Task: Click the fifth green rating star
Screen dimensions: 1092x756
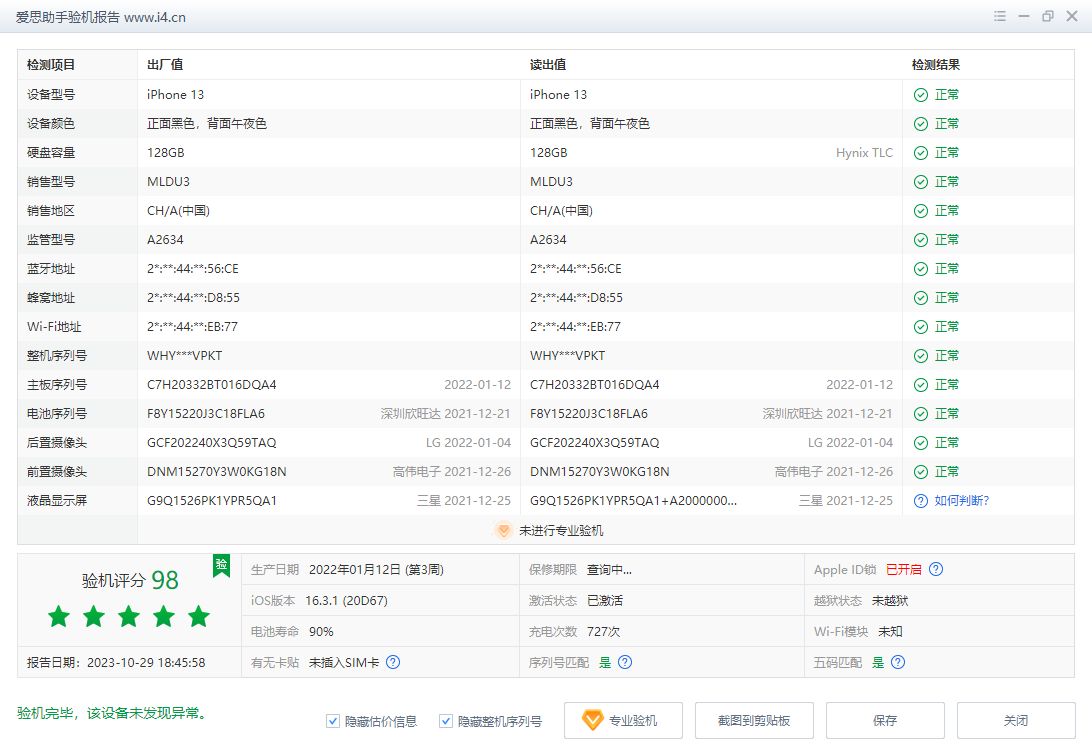Action: click(199, 618)
